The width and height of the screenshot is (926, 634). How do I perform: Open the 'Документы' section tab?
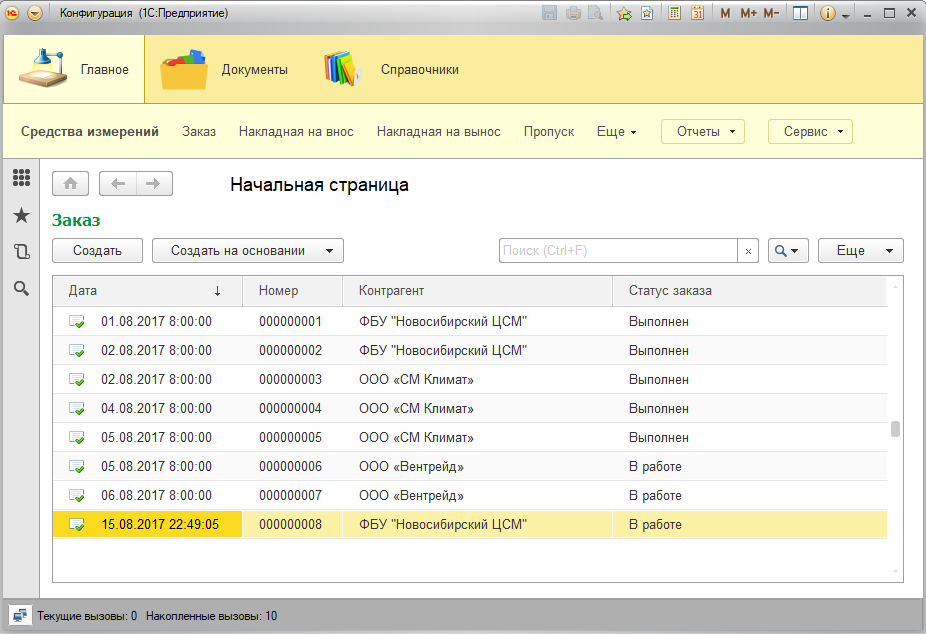(225, 70)
